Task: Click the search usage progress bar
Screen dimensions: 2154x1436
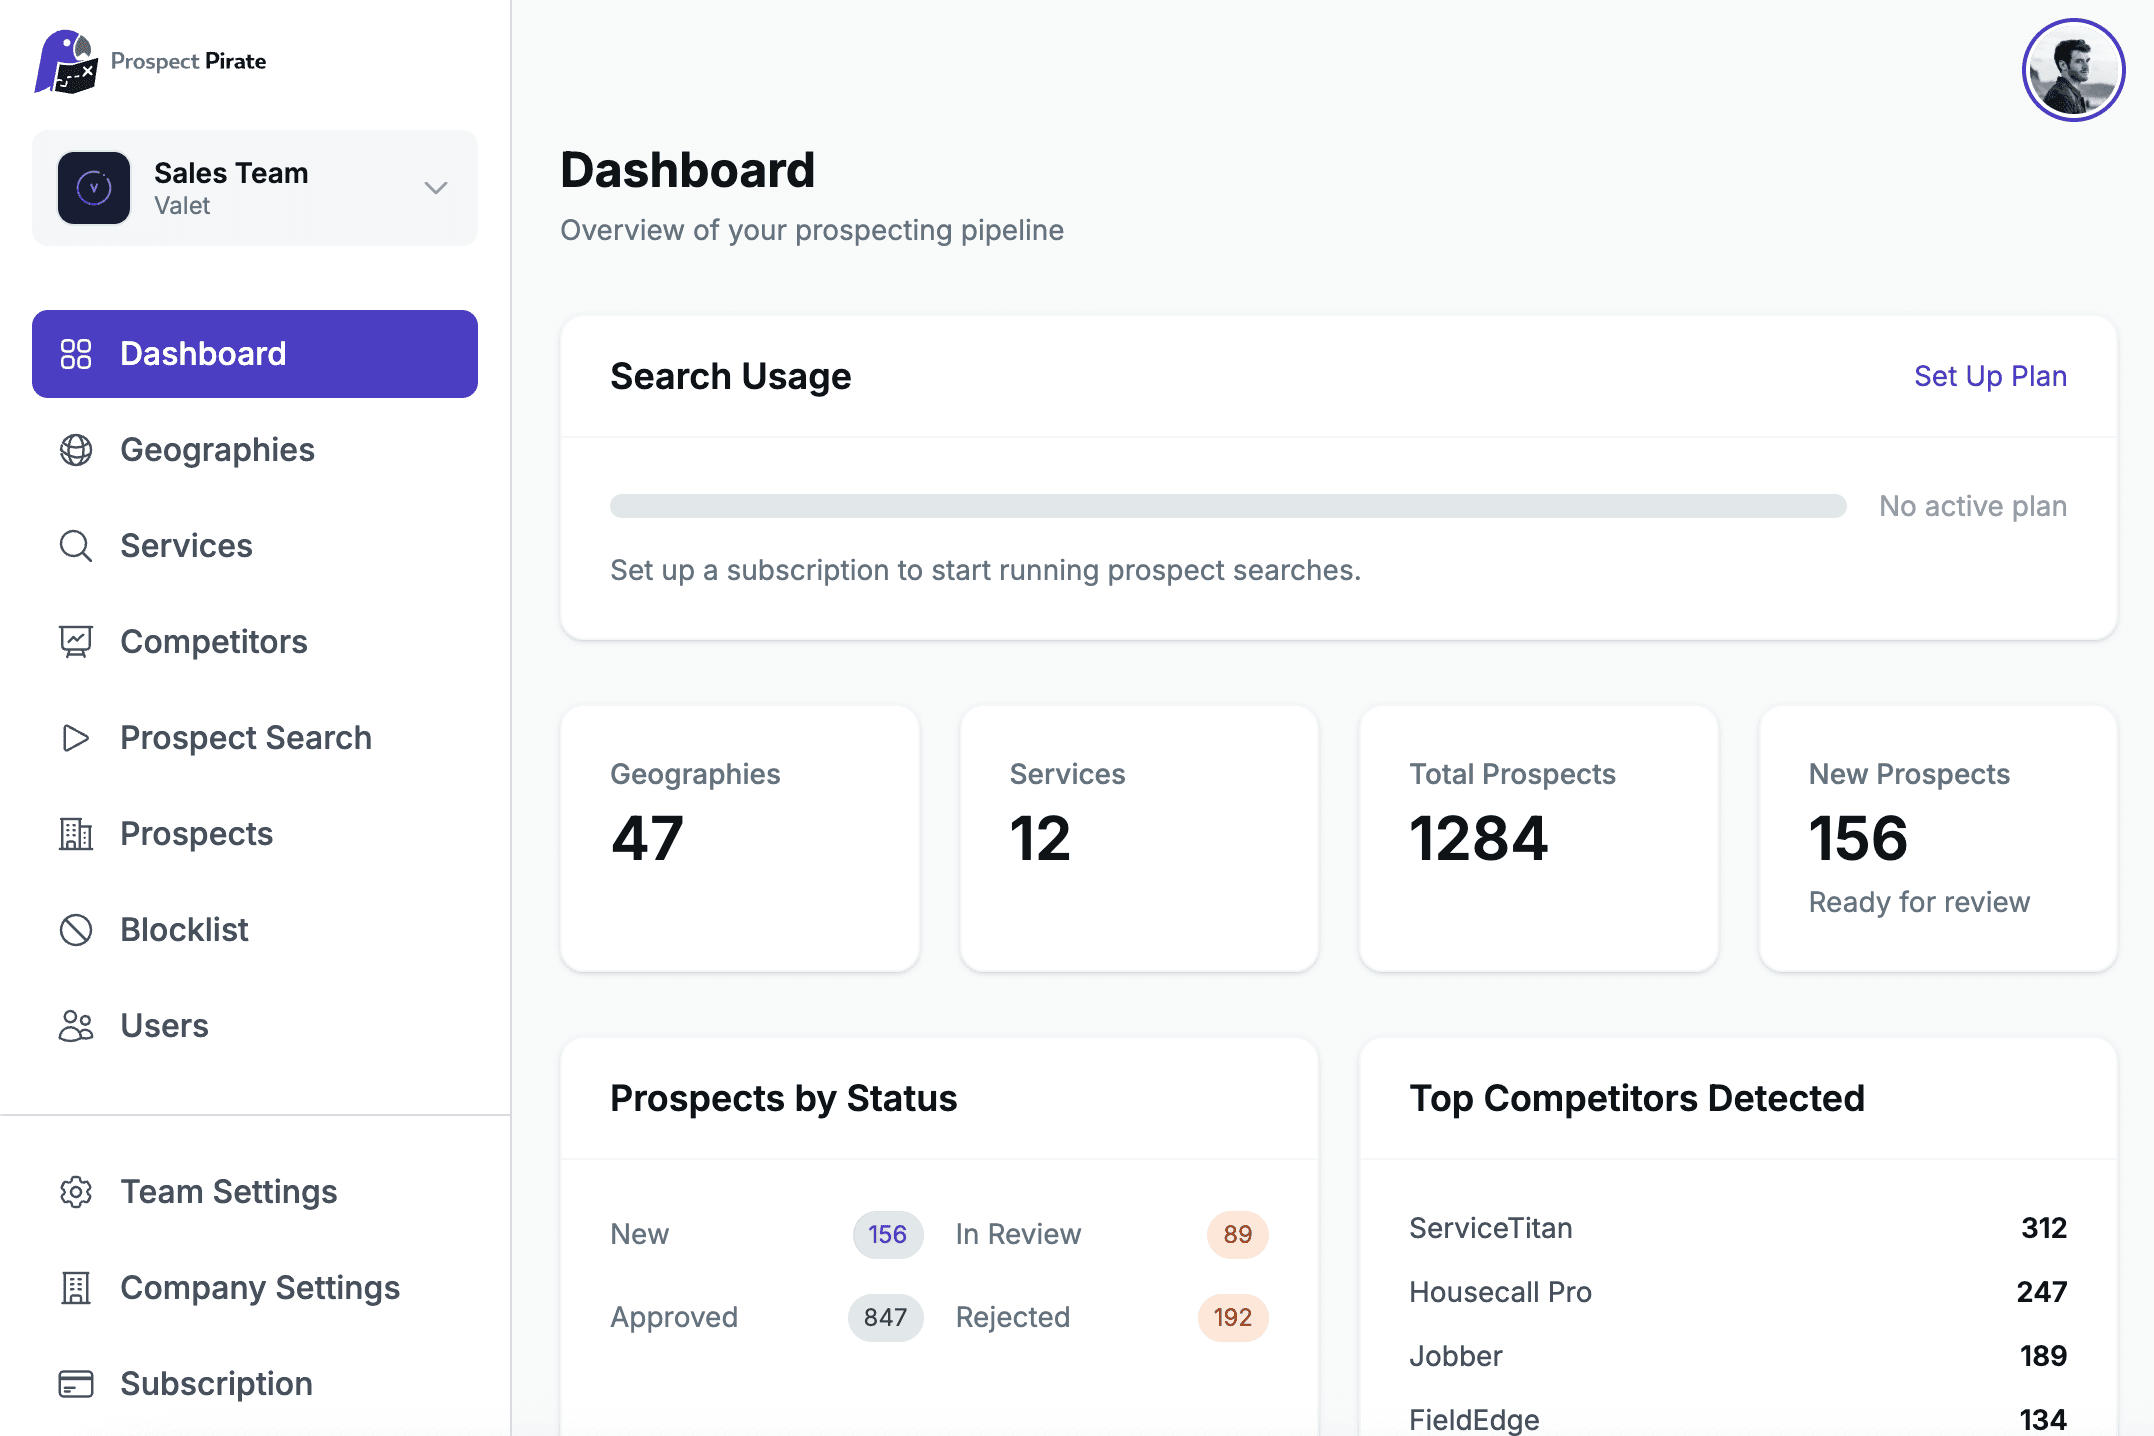Action: [x=1227, y=506]
